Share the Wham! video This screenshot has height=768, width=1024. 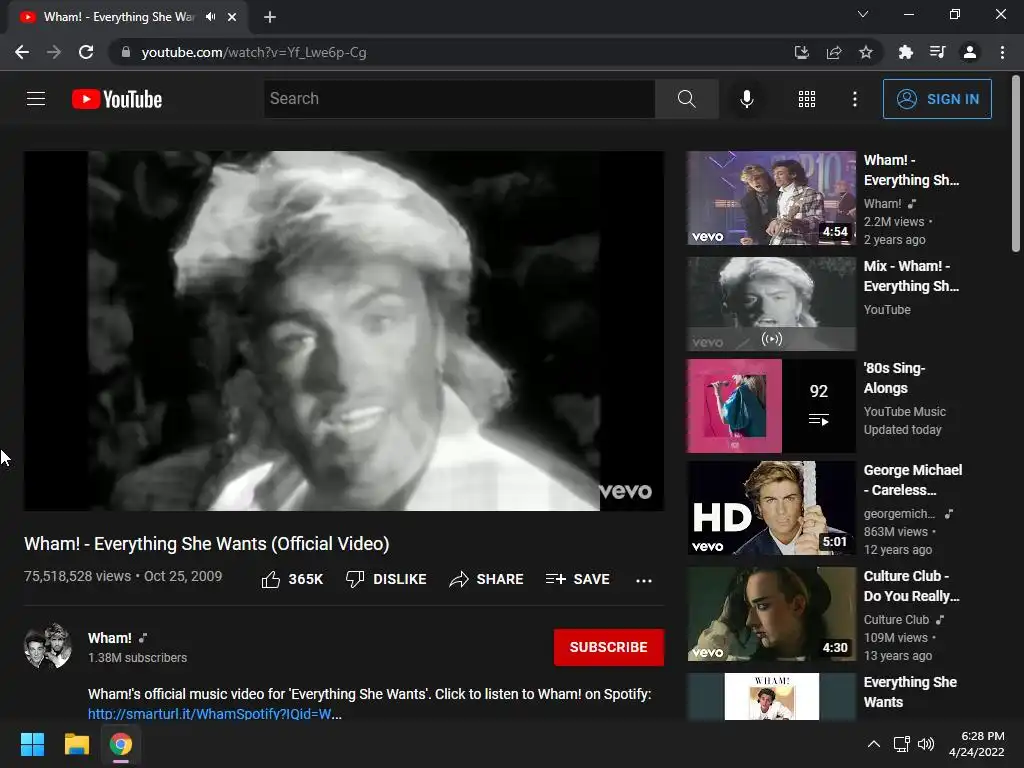click(487, 579)
